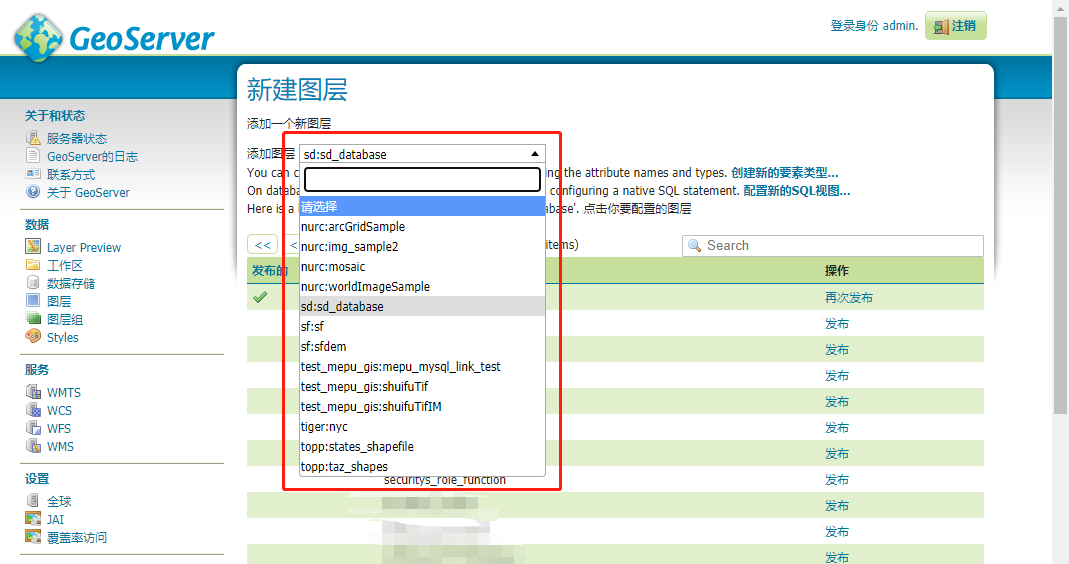Click the 关于 GeoServer help icon
Viewport: 1069px width, 564px height.
point(33,192)
